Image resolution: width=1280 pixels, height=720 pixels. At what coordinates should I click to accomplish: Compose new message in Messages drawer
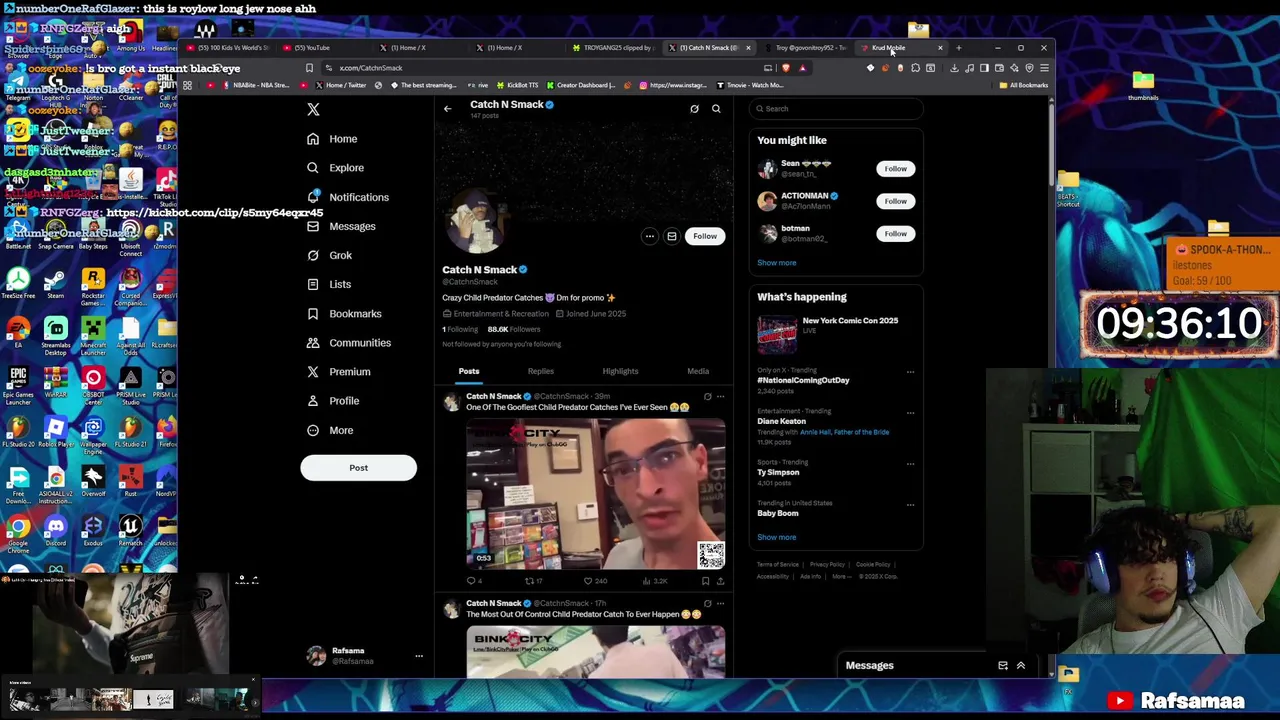[1003, 665]
